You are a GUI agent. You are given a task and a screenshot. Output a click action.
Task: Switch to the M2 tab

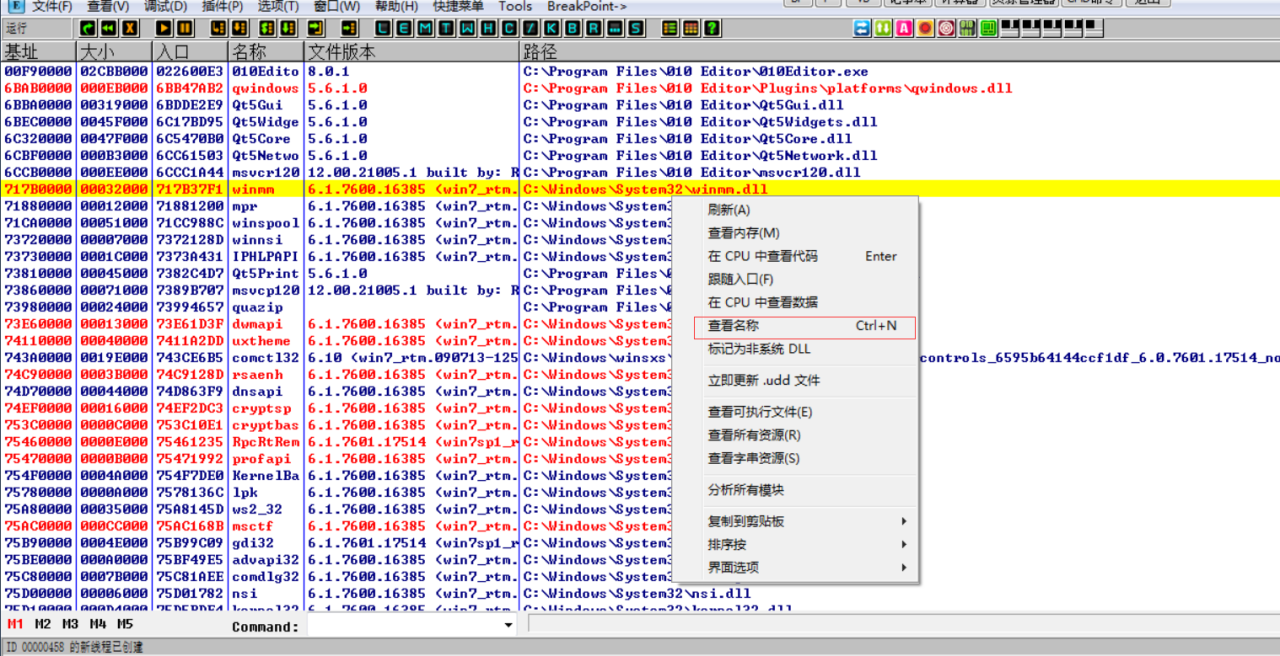pyautogui.click(x=42, y=625)
